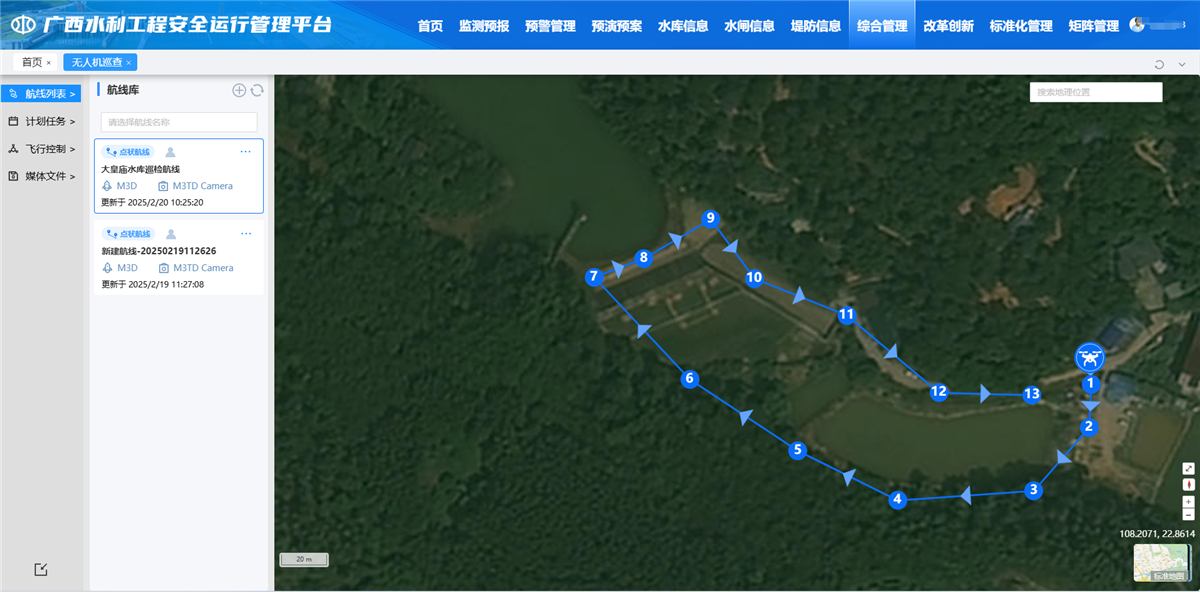Add a new route with plus icon

(239, 90)
